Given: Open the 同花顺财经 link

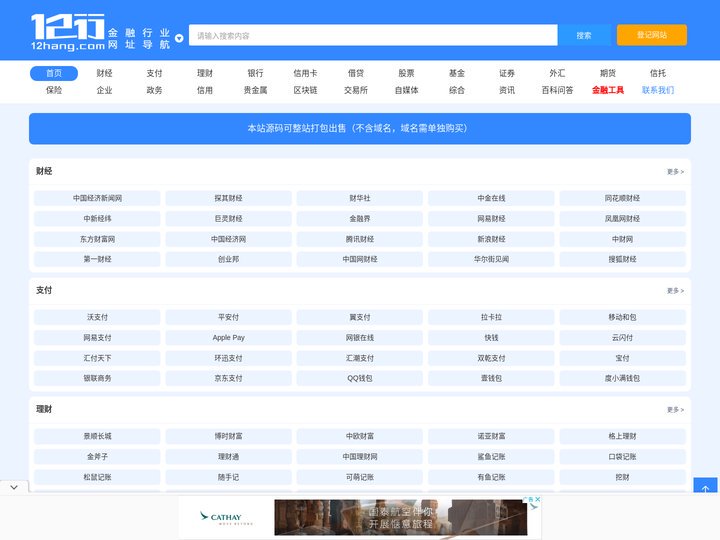Looking at the screenshot, I should [x=622, y=198].
